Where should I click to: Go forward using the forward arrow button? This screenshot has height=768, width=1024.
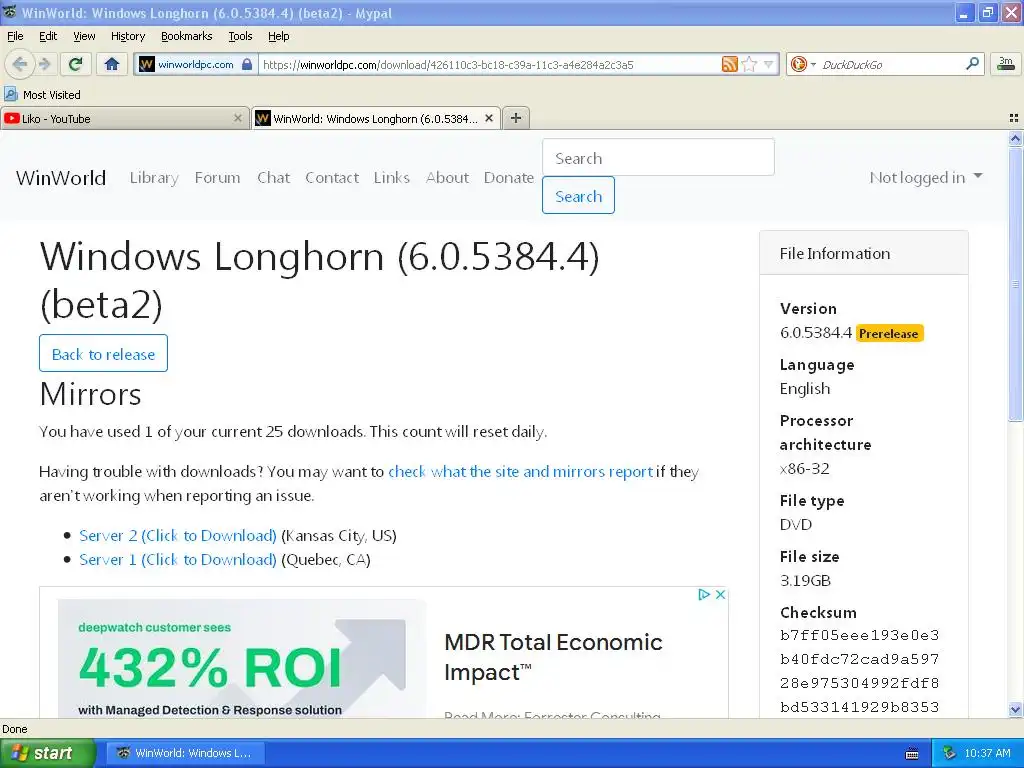coord(45,64)
